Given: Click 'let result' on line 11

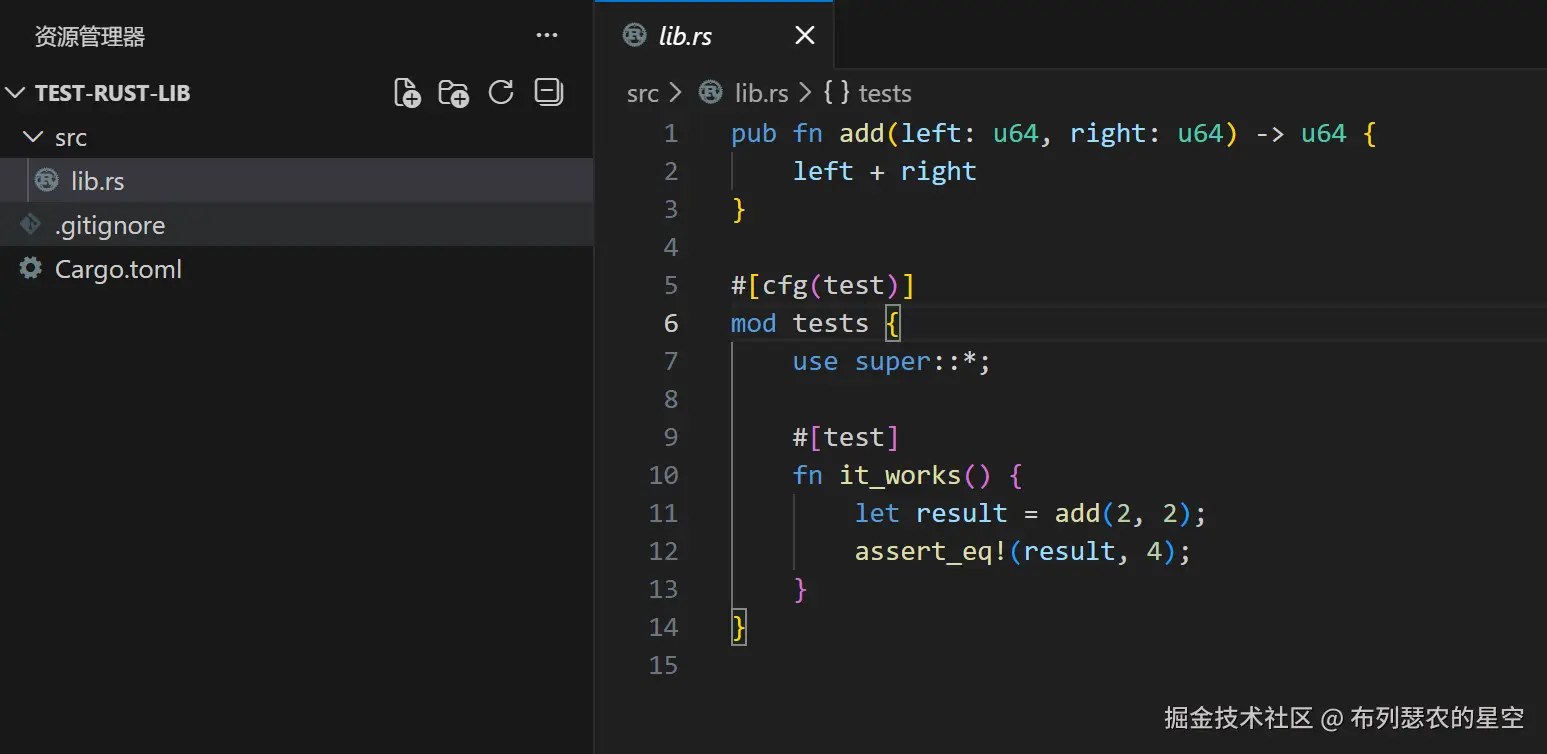Looking at the screenshot, I should coord(931,514).
